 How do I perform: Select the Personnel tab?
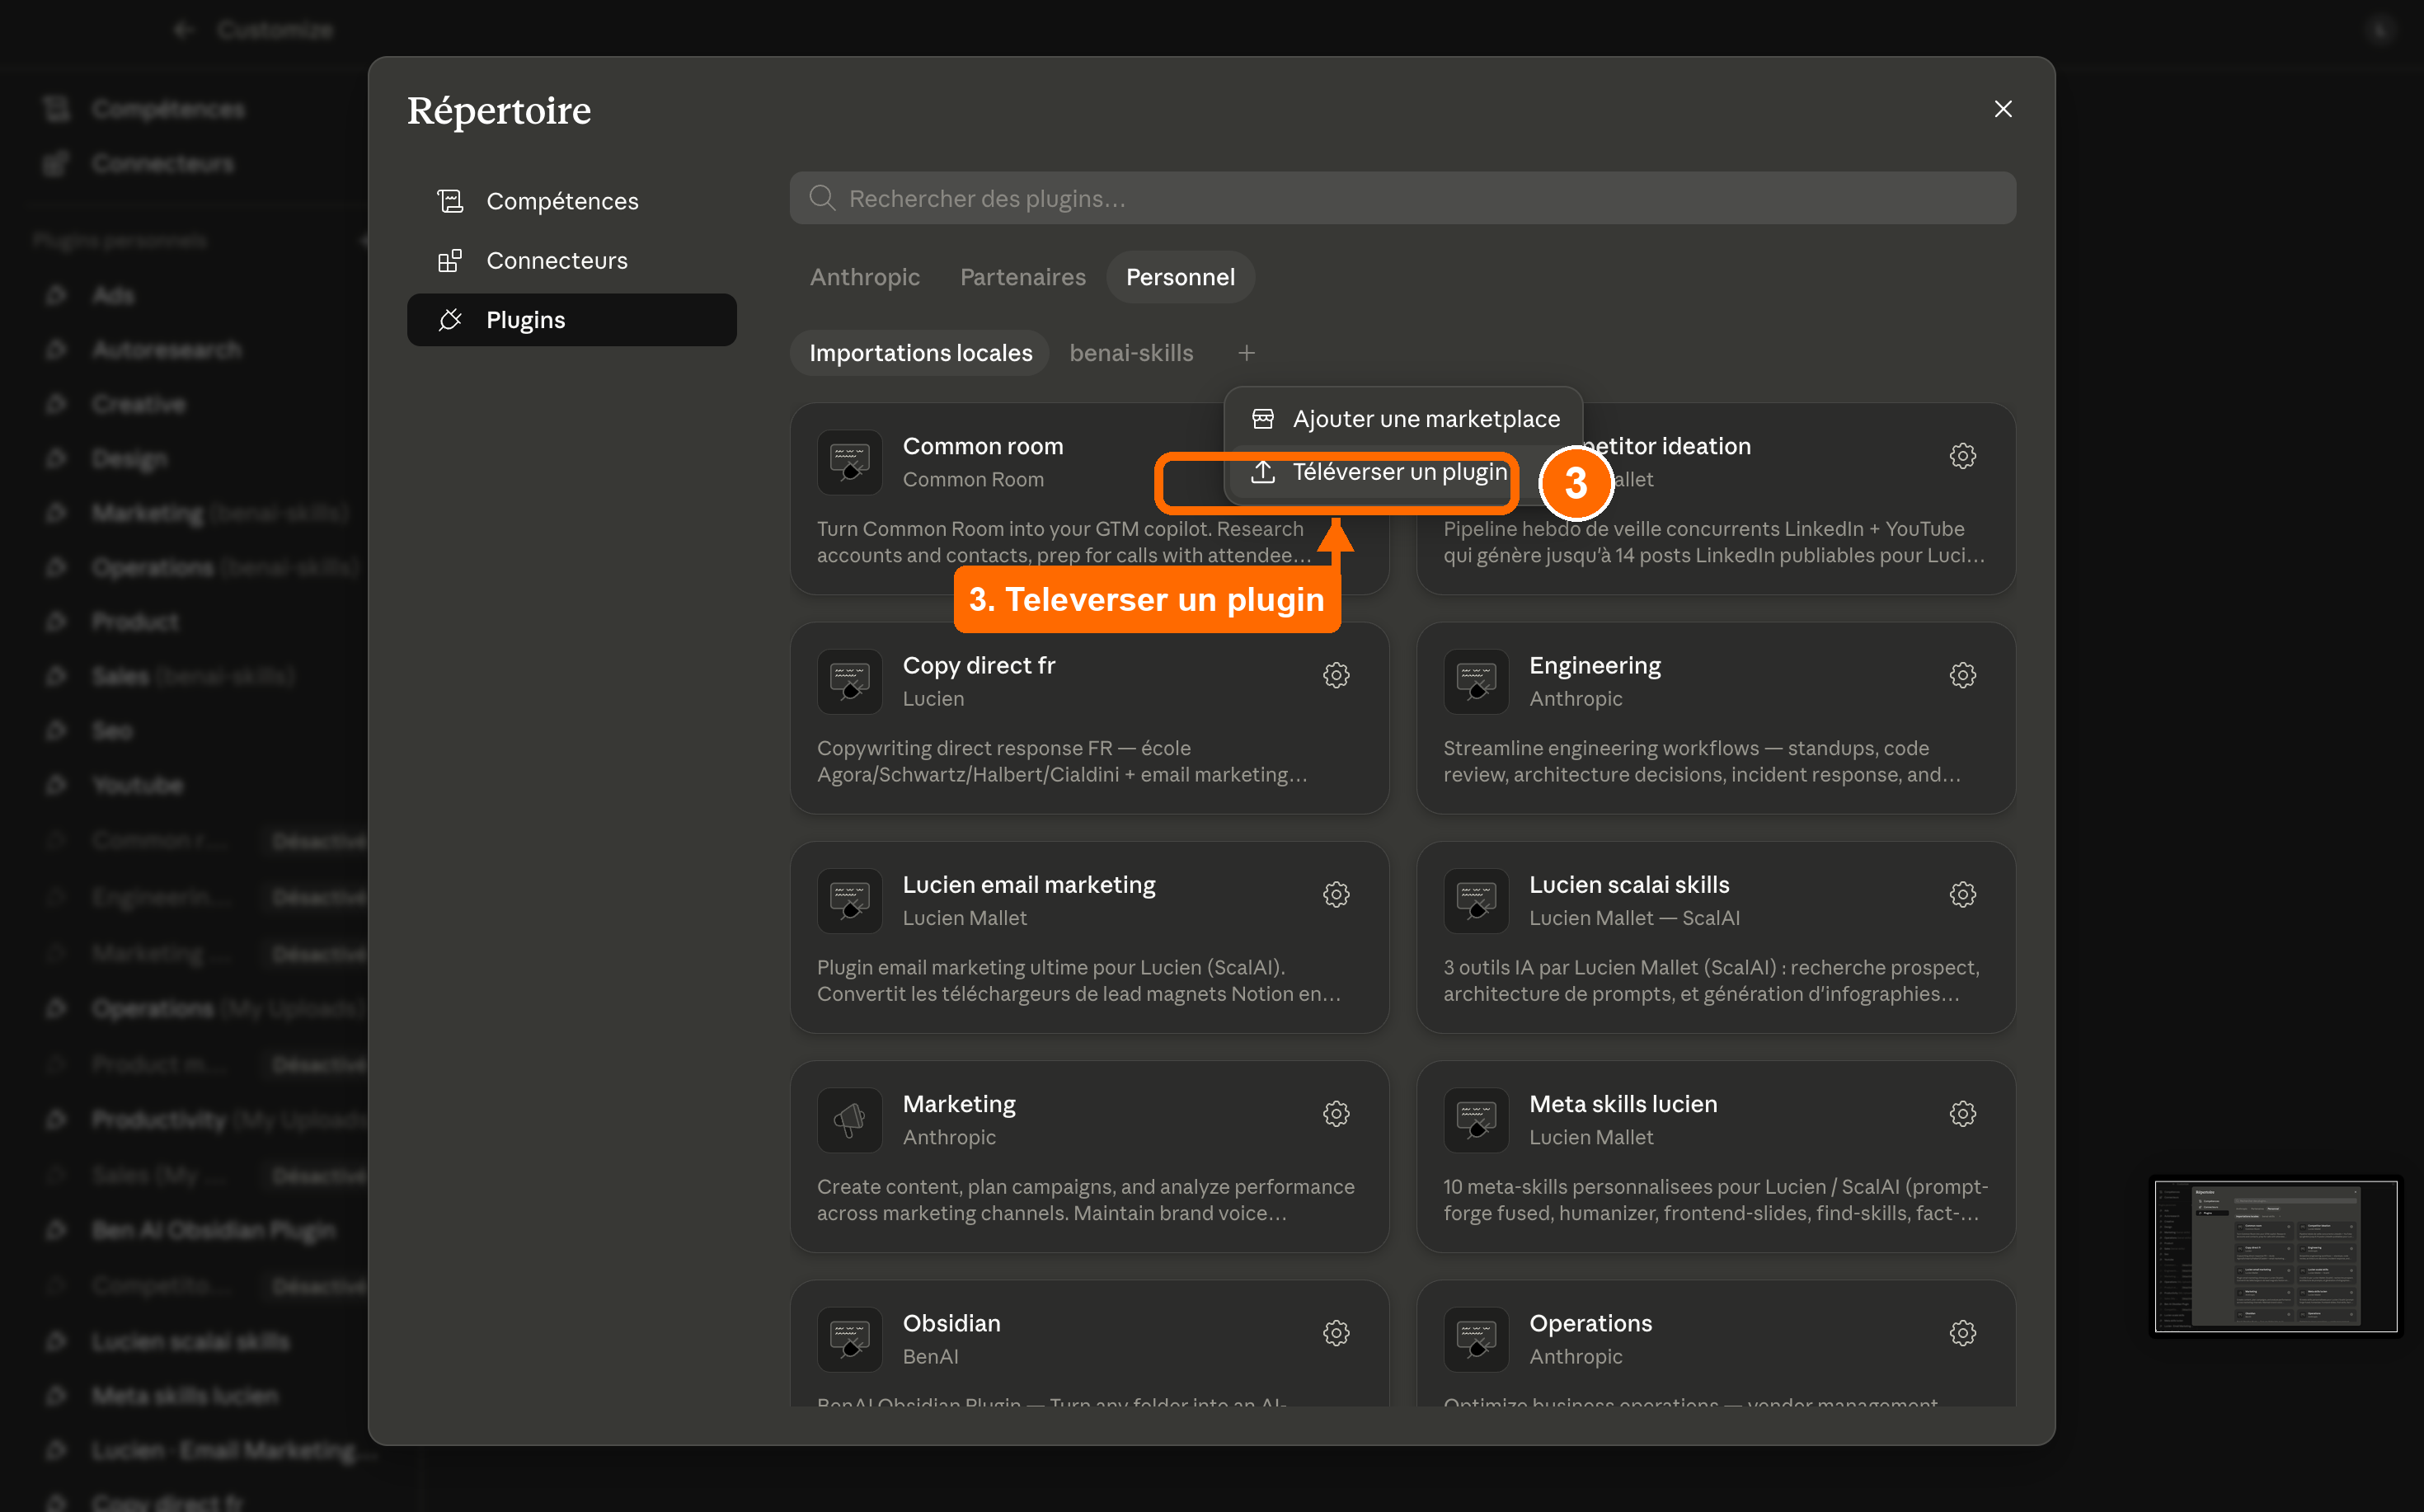1180,277
